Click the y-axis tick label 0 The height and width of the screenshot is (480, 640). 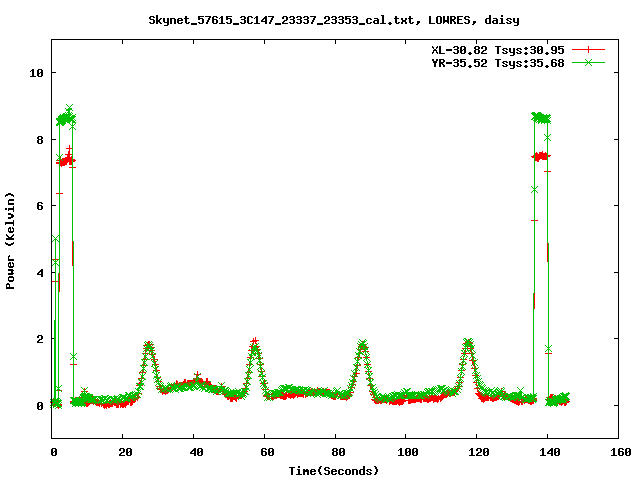coord(40,406)
